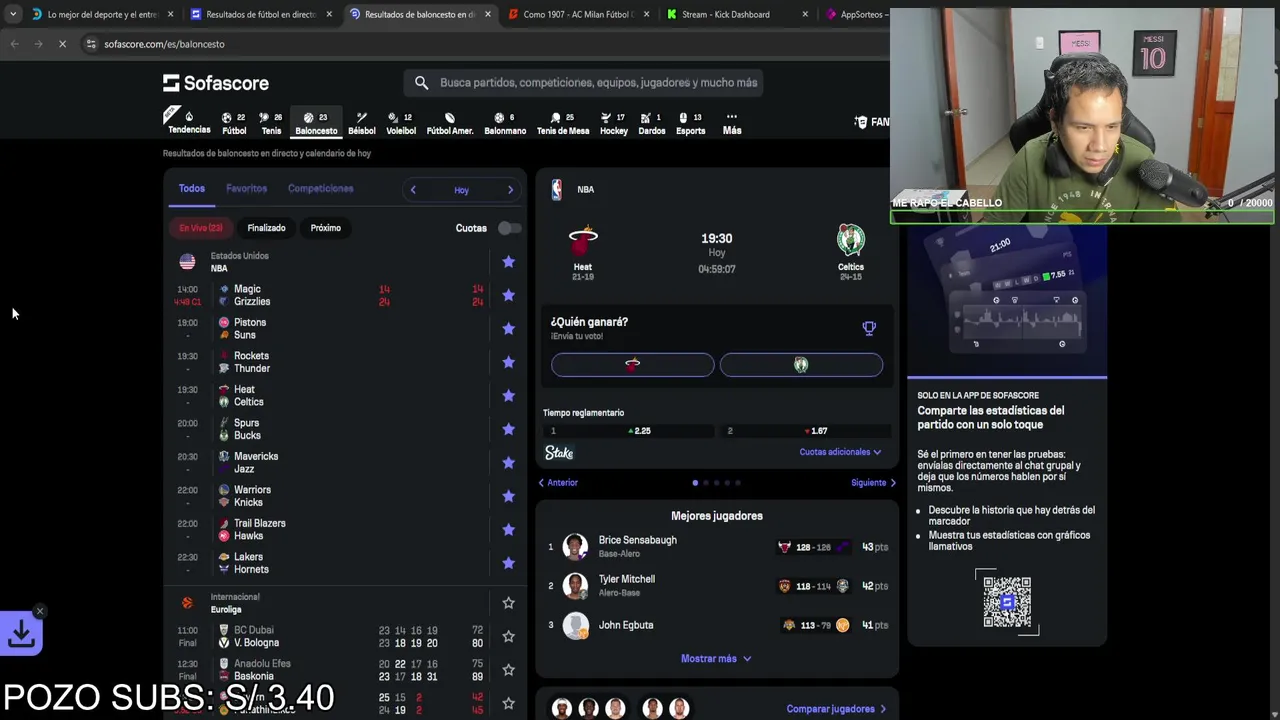Favorite the BC Dubai V. Bologna match
Image resolution: width=1280 pixels, height=720 pixels.
[x=508, y=636]
